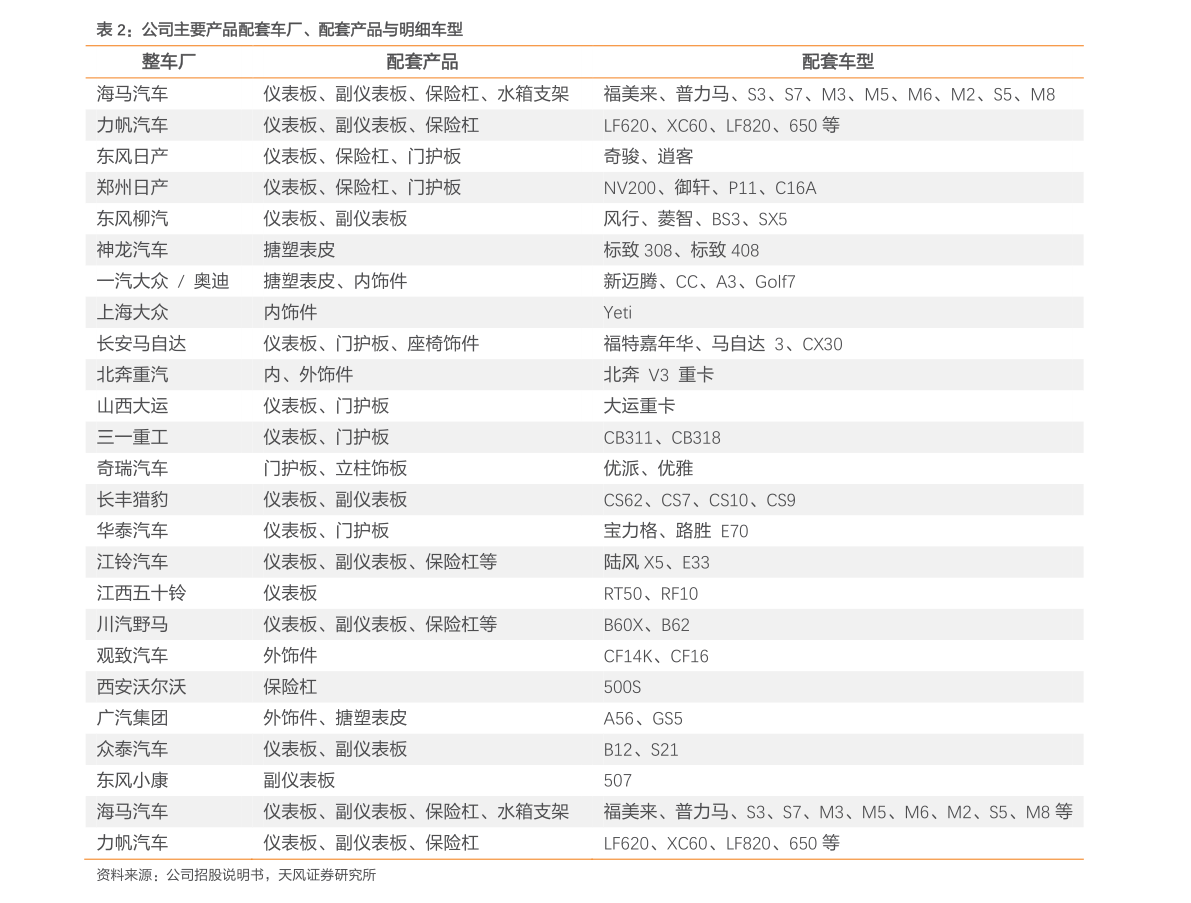Select the 东风小康 manufacturer cell

132,779
